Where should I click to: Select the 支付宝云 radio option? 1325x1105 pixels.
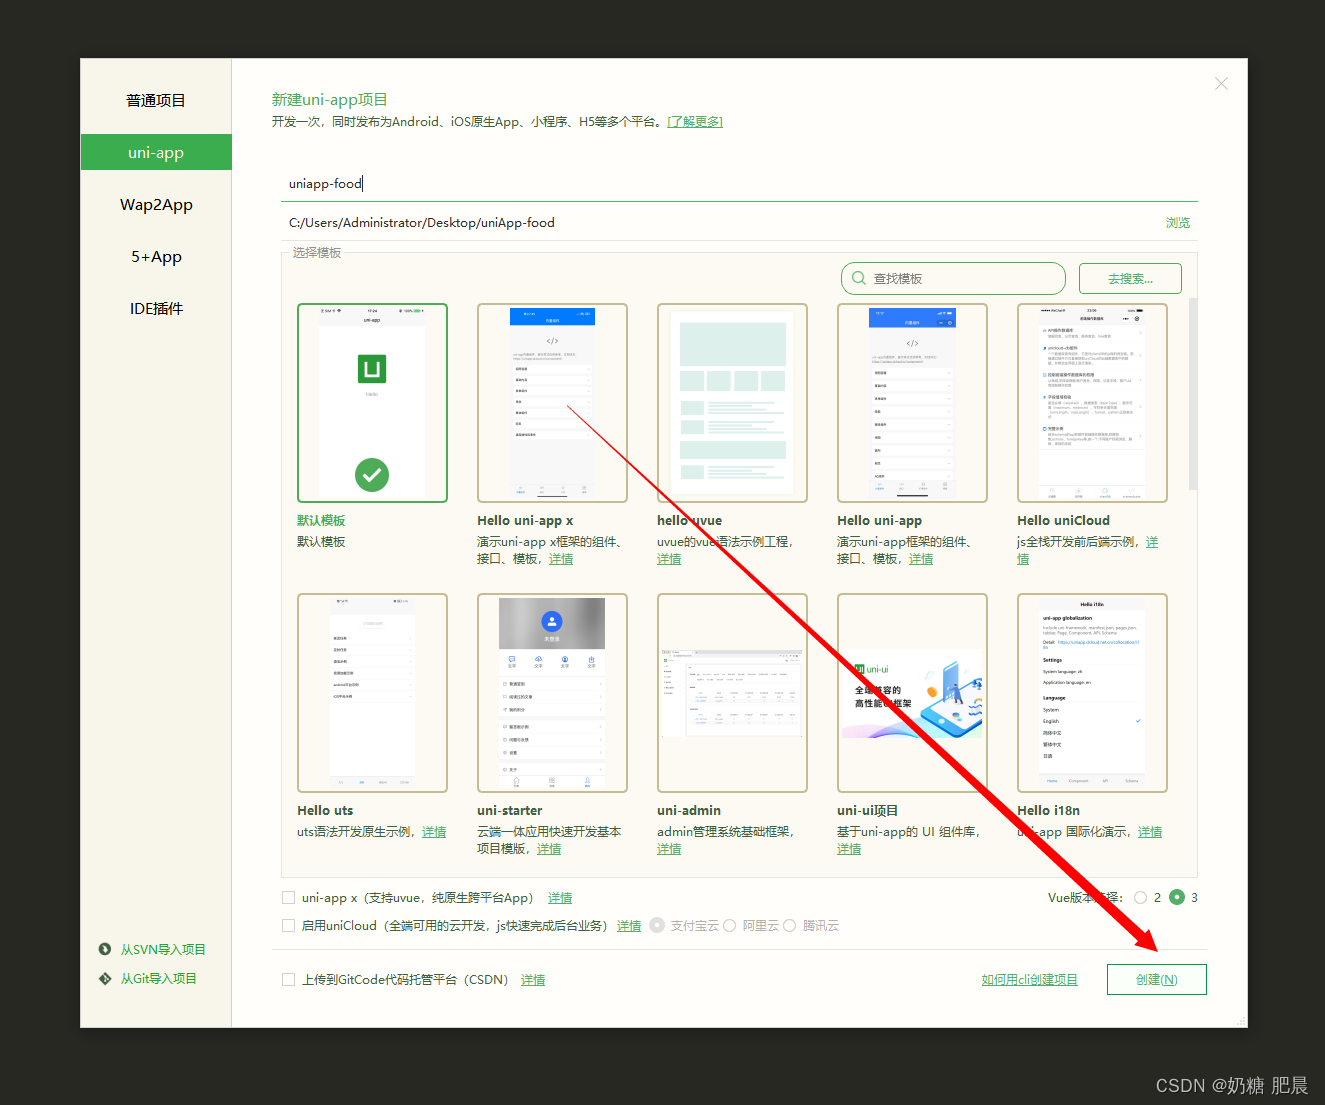pos(657,926)
